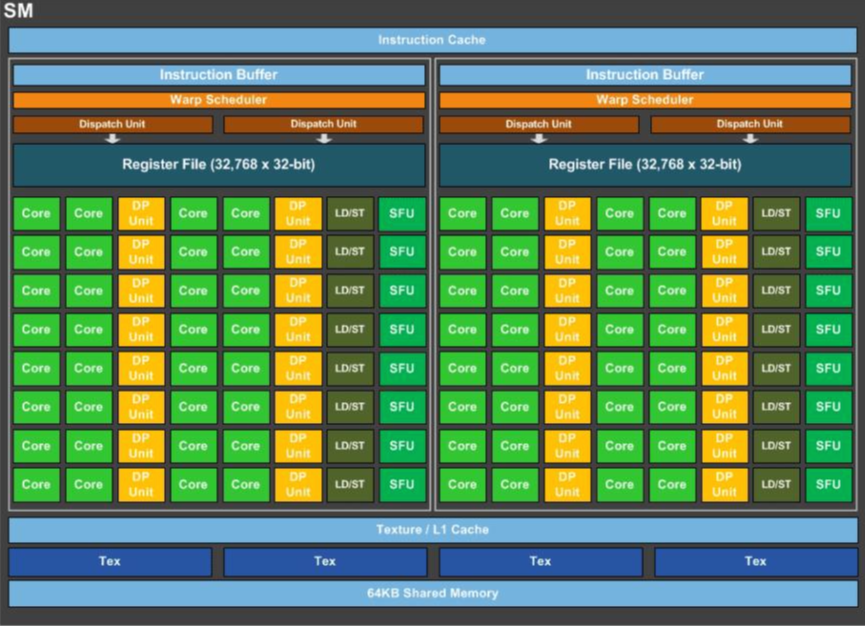Select the third Tex block from the left

(x=541, y=561)
